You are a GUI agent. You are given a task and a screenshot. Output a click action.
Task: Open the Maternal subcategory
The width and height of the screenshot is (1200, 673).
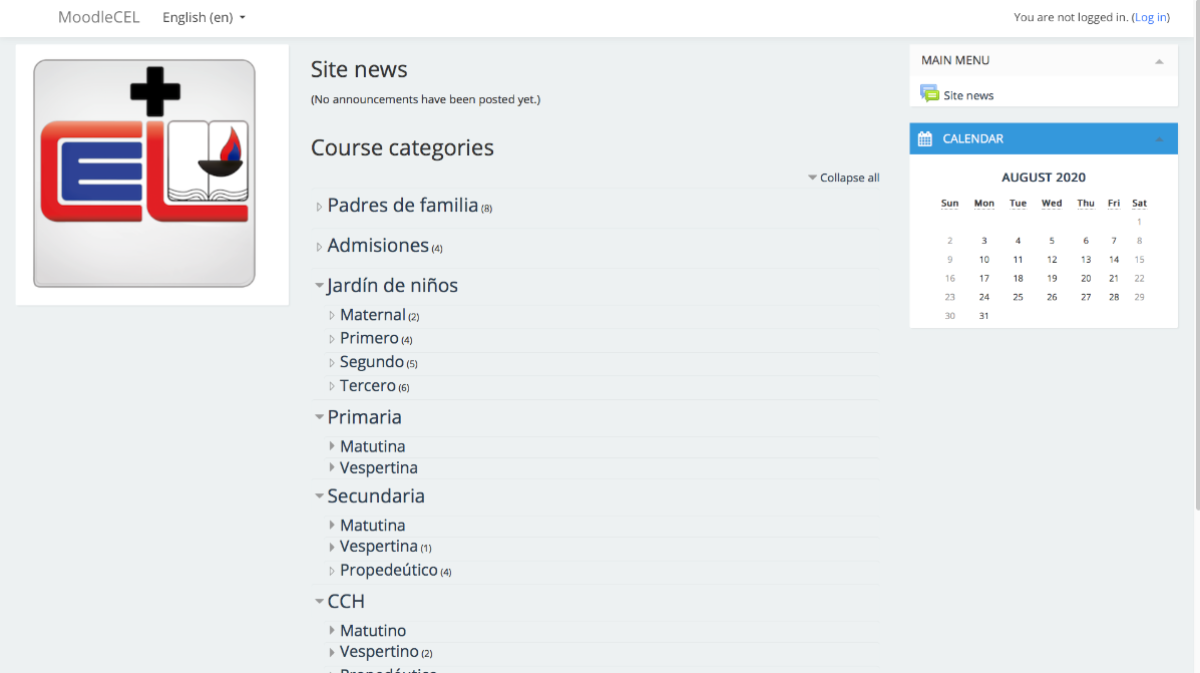372,315
